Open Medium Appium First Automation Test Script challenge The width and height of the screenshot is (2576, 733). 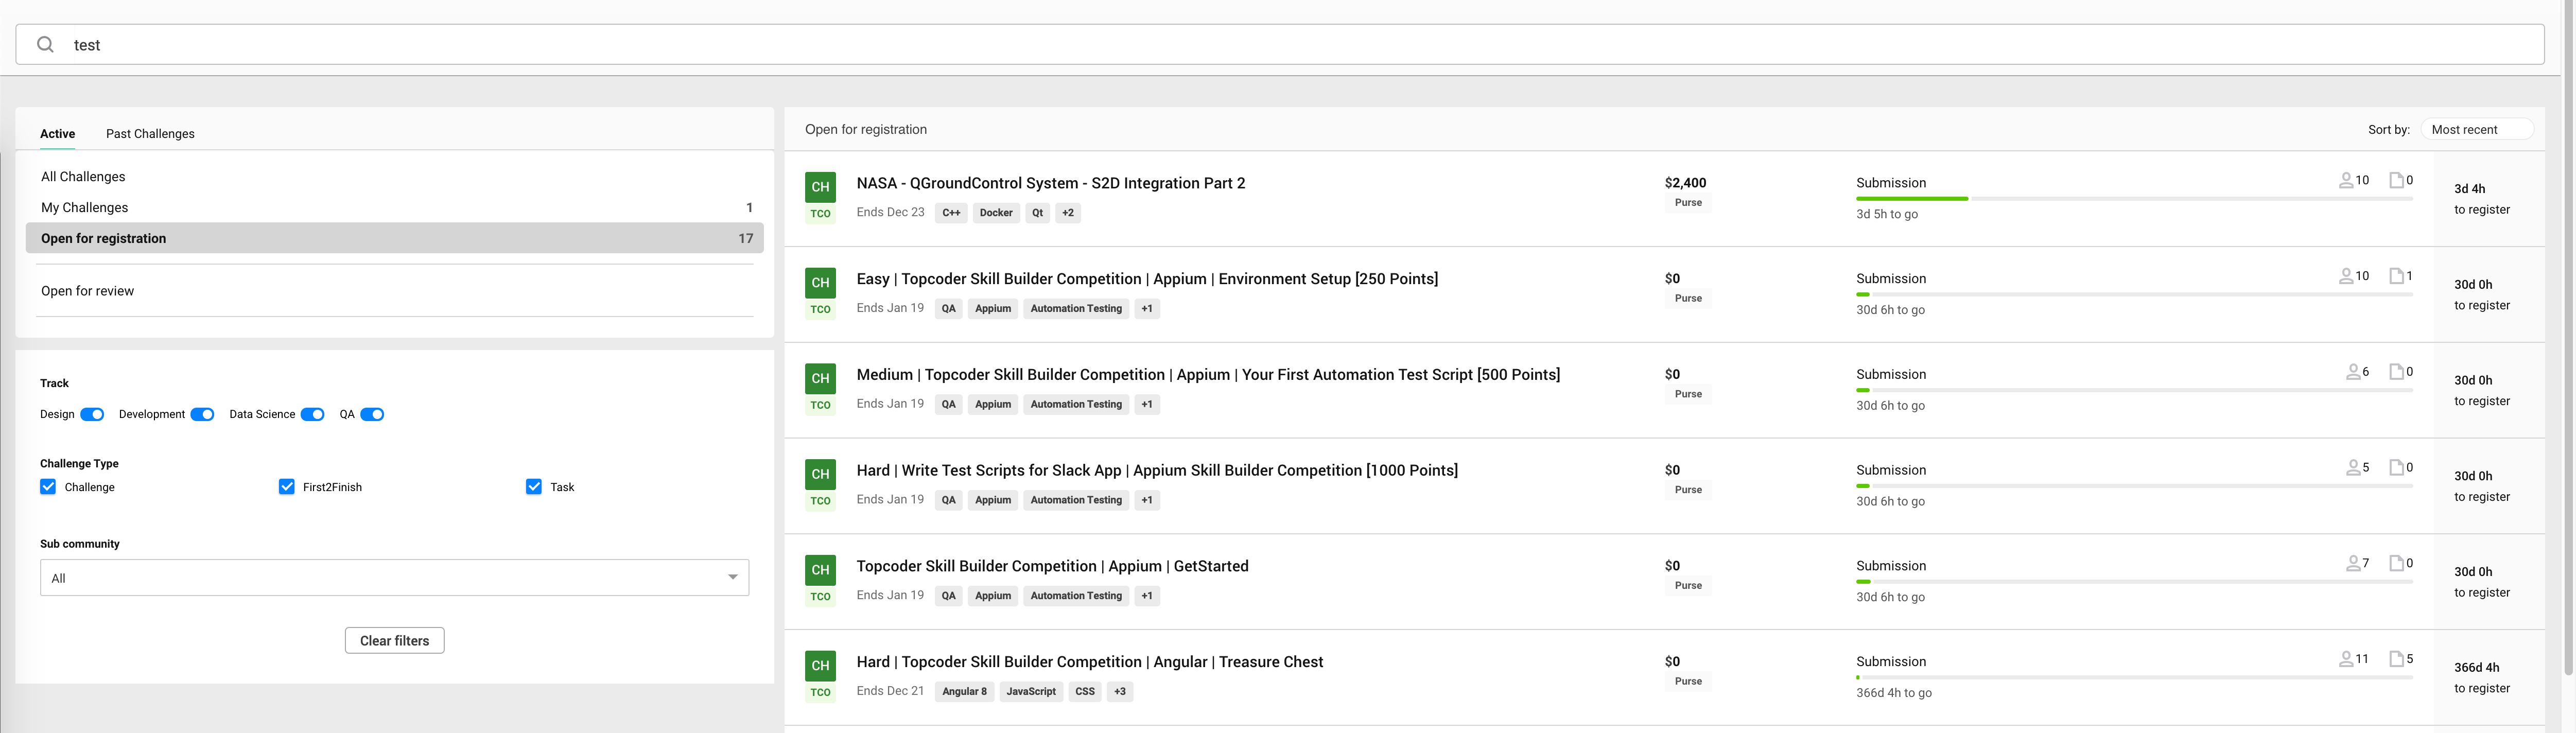[1208, 375]
